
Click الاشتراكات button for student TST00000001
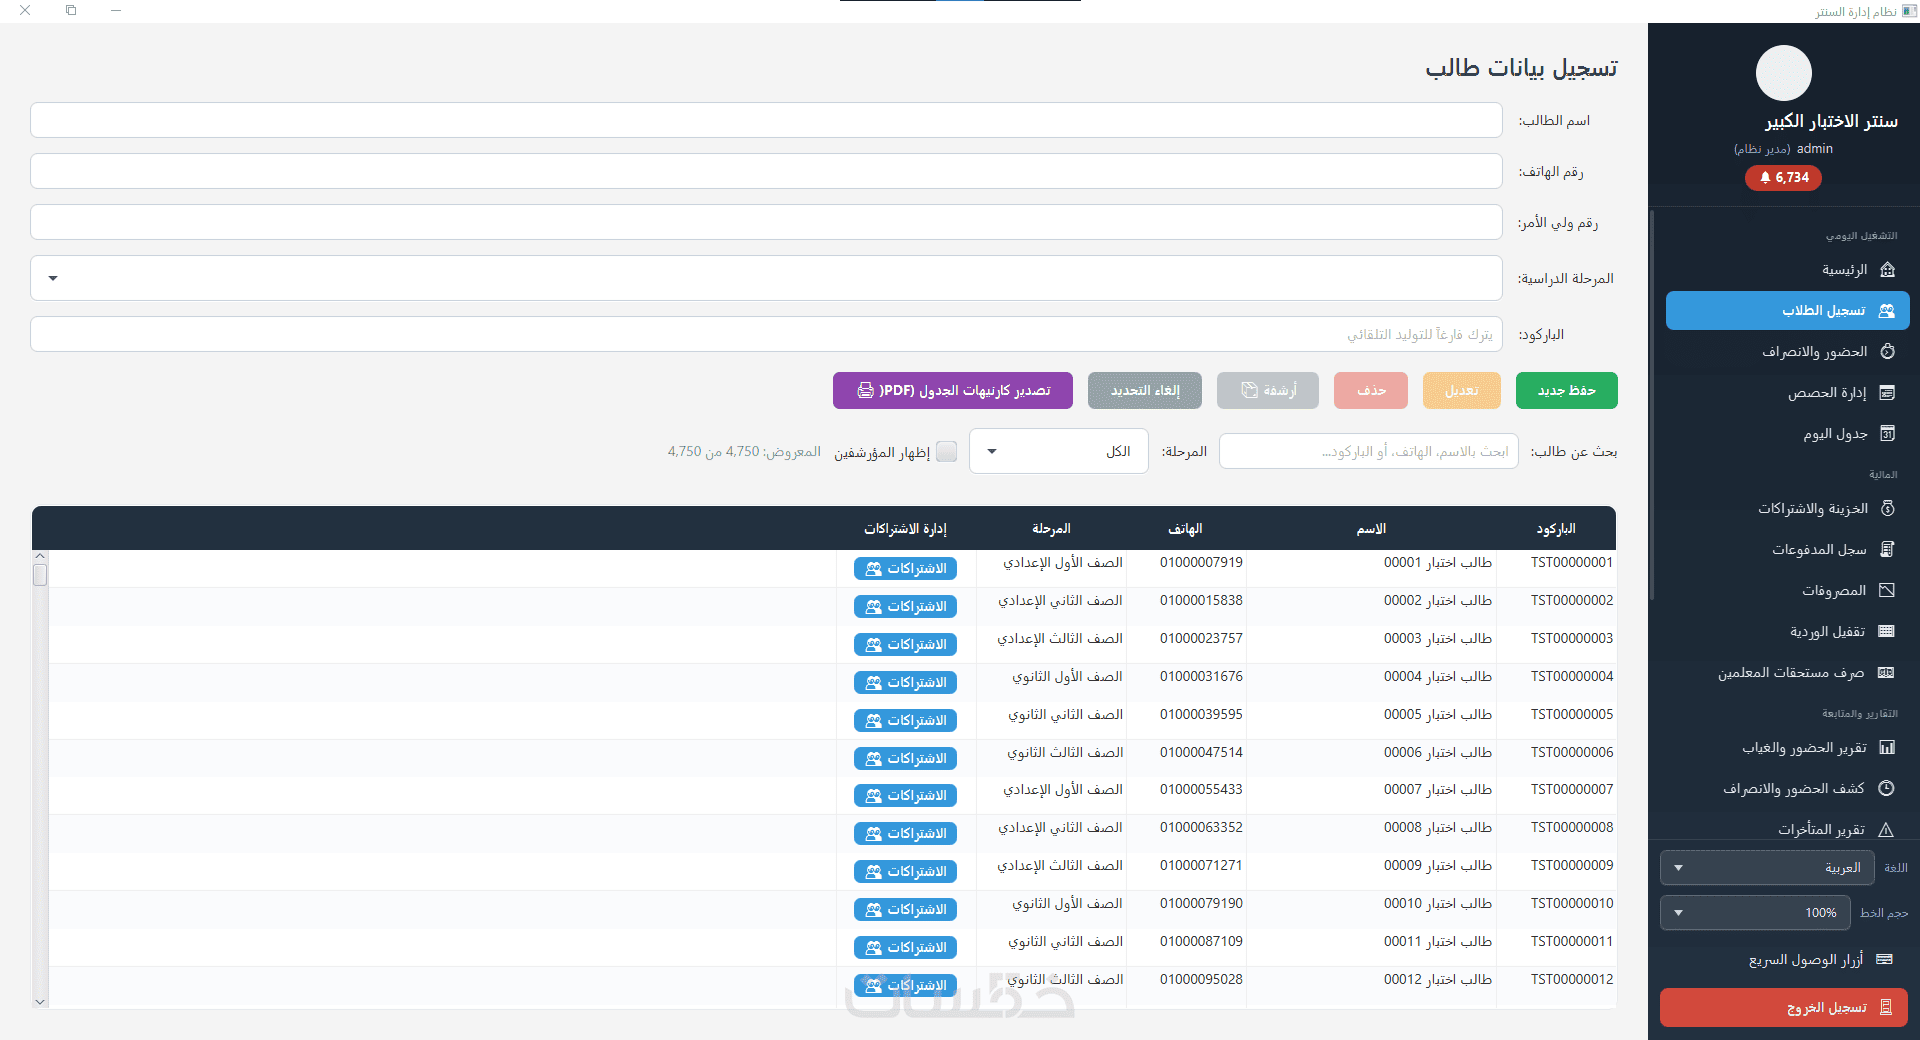(905, 569)
